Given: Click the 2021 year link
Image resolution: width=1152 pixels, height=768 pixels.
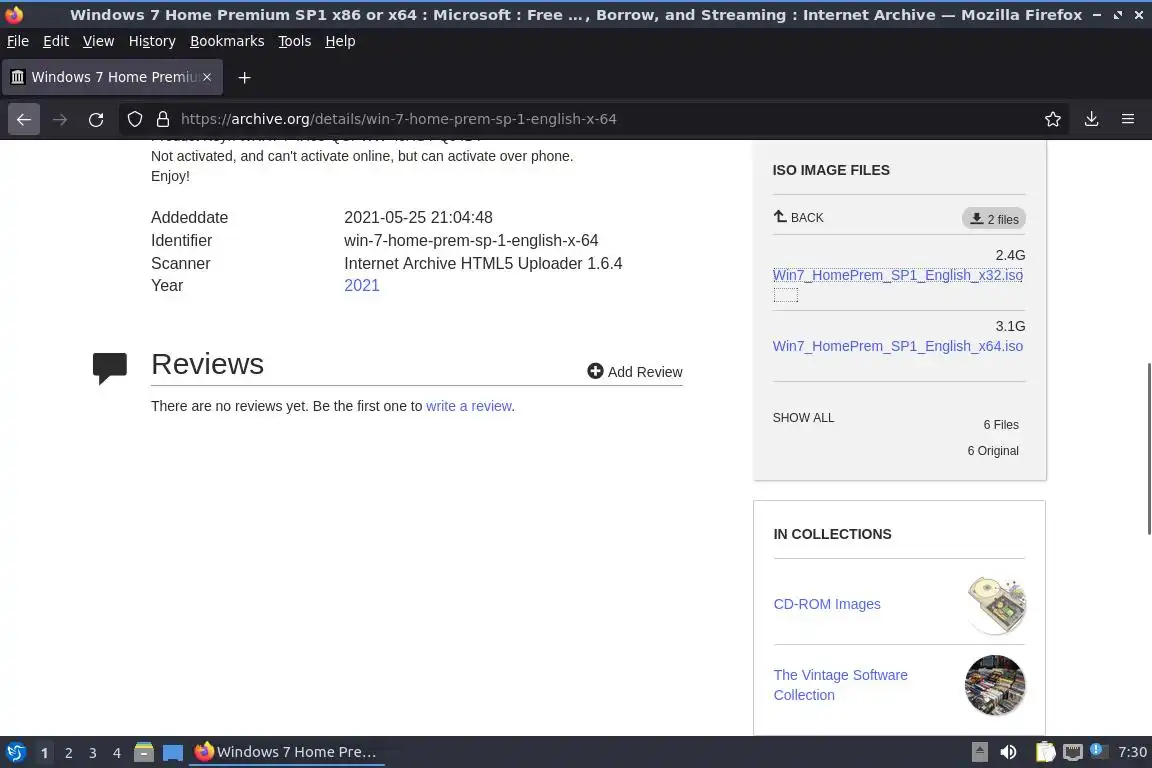Looking at the screenshot, I should coord(361,286).
